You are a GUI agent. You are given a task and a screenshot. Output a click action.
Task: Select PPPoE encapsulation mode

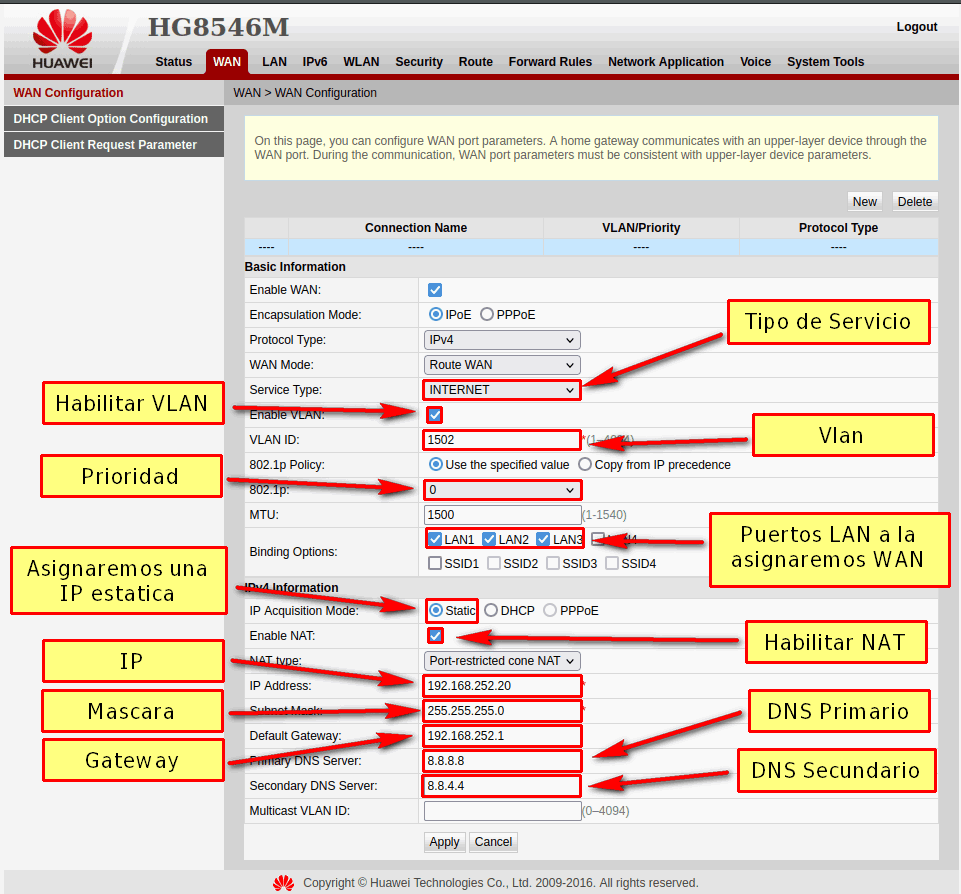pos(487,315)
